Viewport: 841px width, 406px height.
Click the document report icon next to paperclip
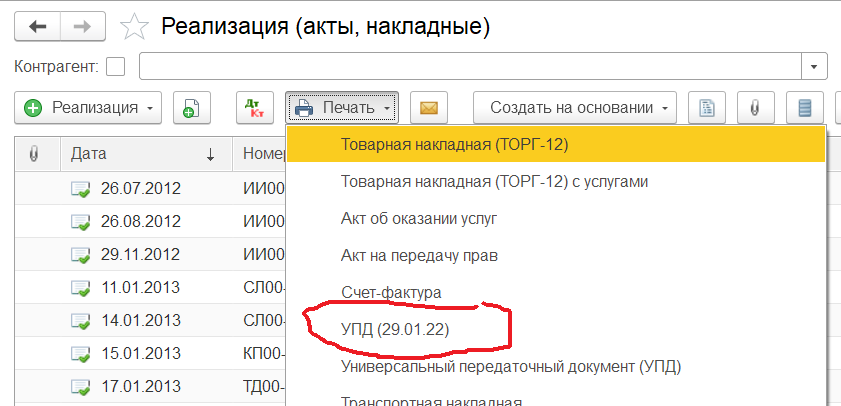707,108
